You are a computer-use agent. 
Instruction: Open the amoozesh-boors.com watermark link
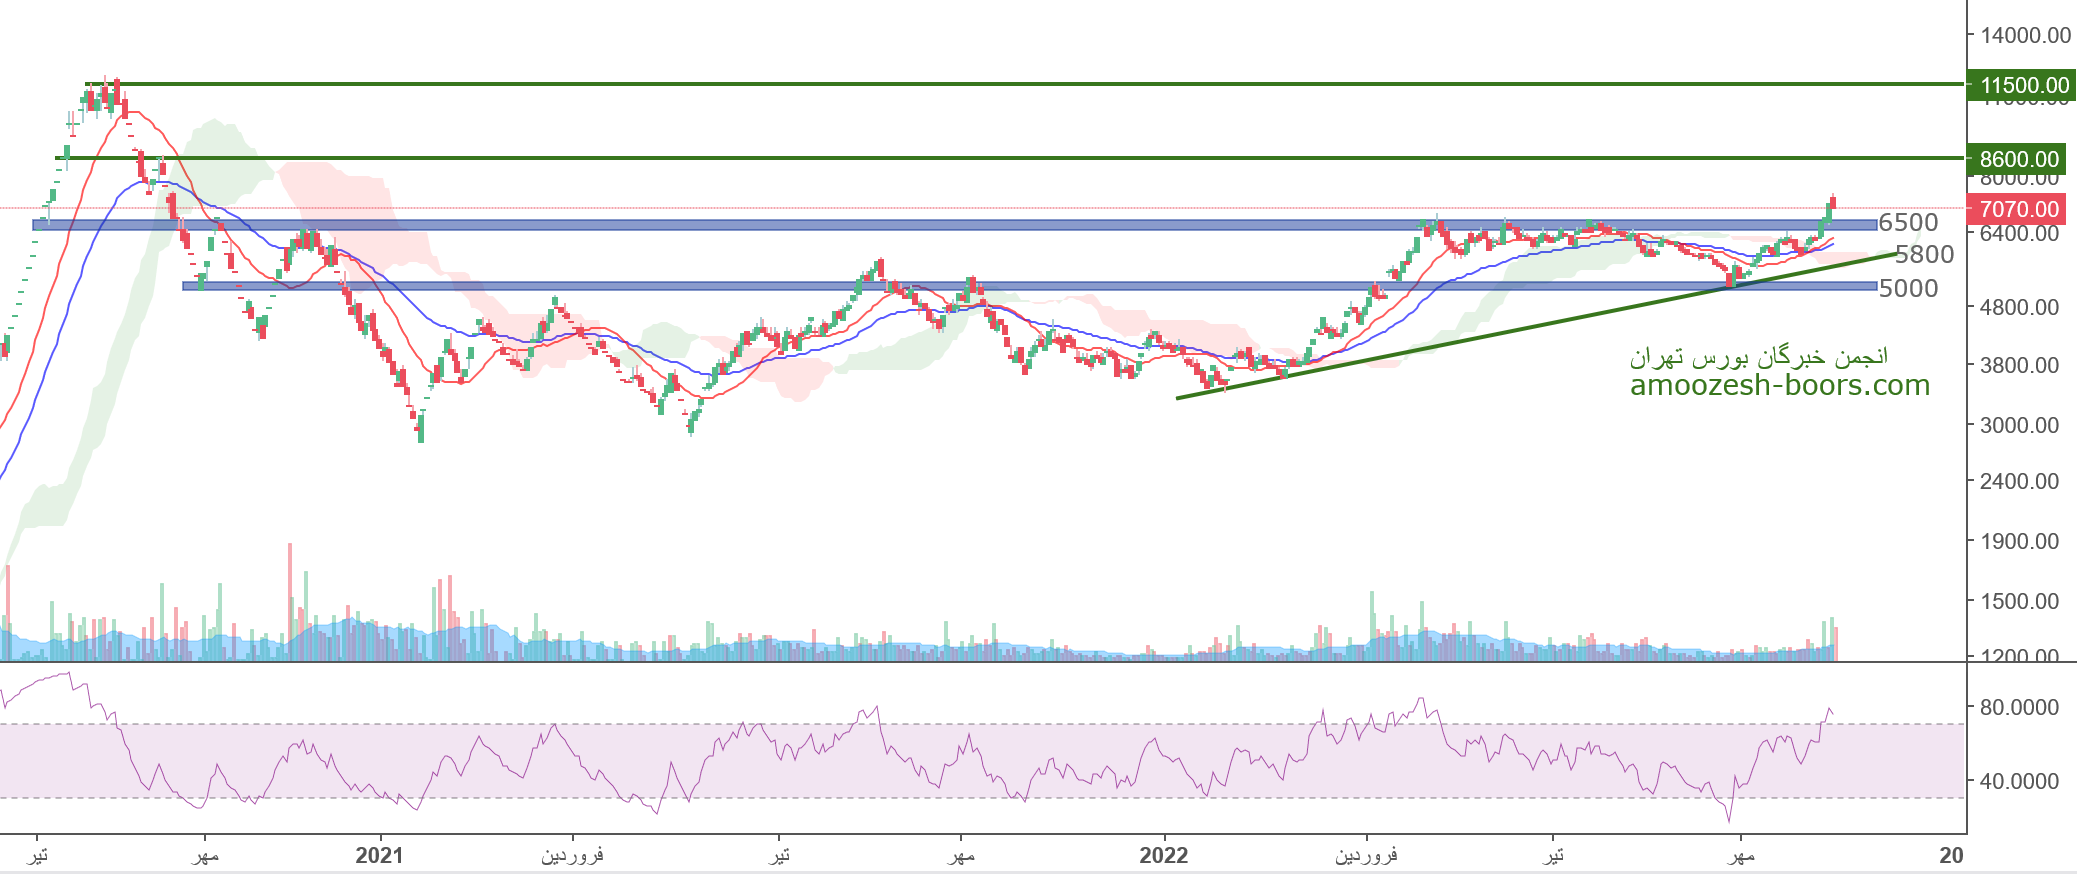pyautogui.click(x=1779, y=386)
